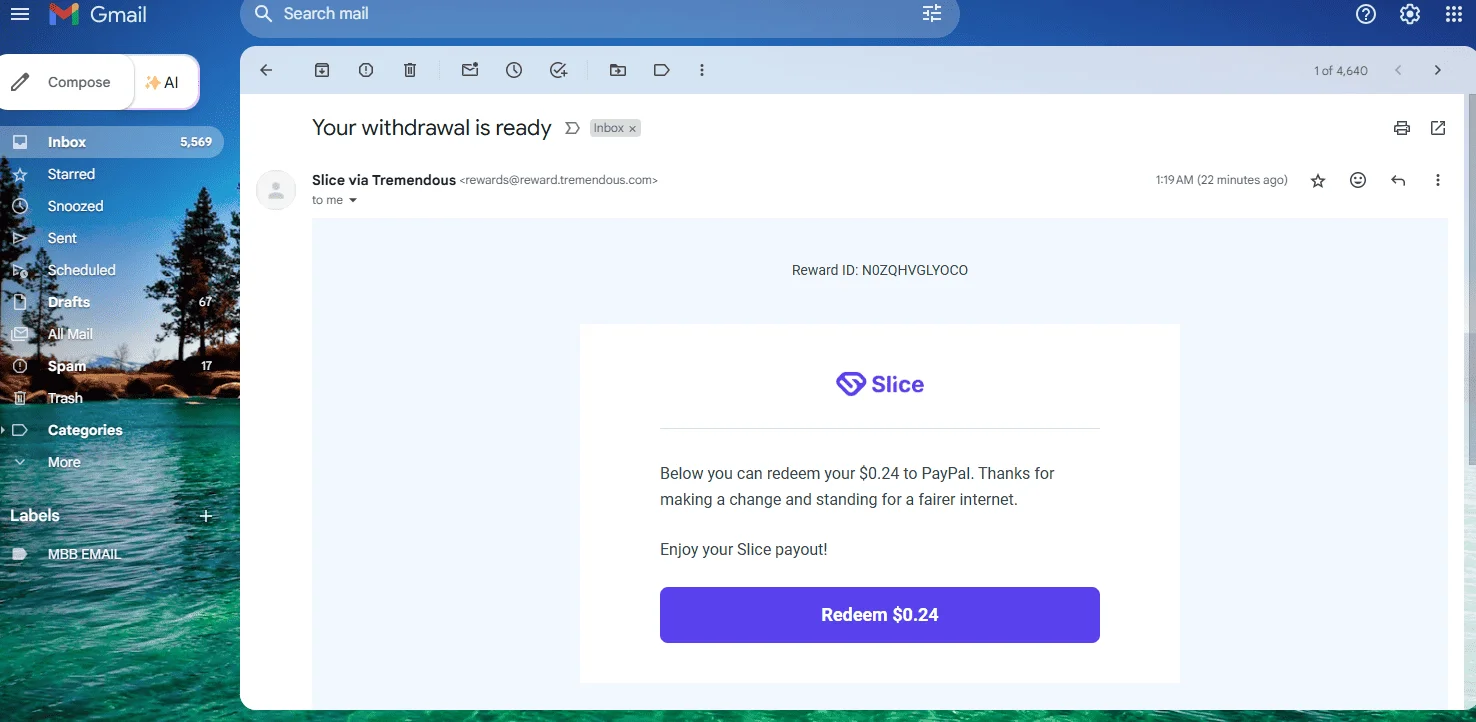
Task: Open message More options menu
Action: click(x=1438, y=180)
